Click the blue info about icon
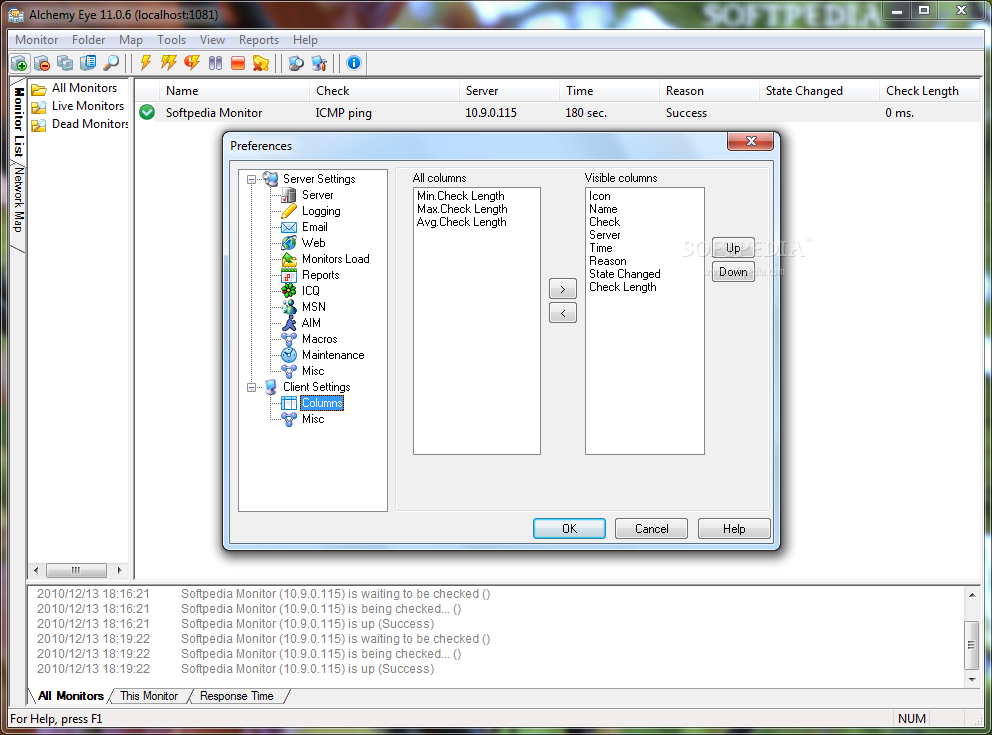 tap(354, 63)
